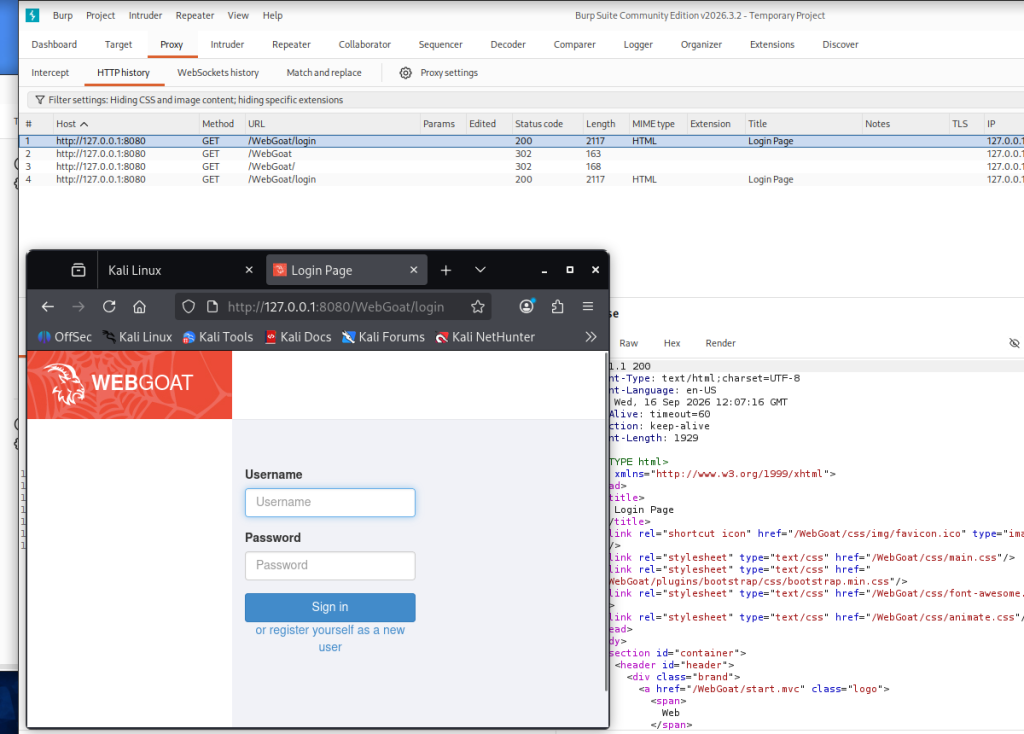1024x734 pixels.
Task: Select history row 4 /WebGoat/login
Action: (521, 179)
